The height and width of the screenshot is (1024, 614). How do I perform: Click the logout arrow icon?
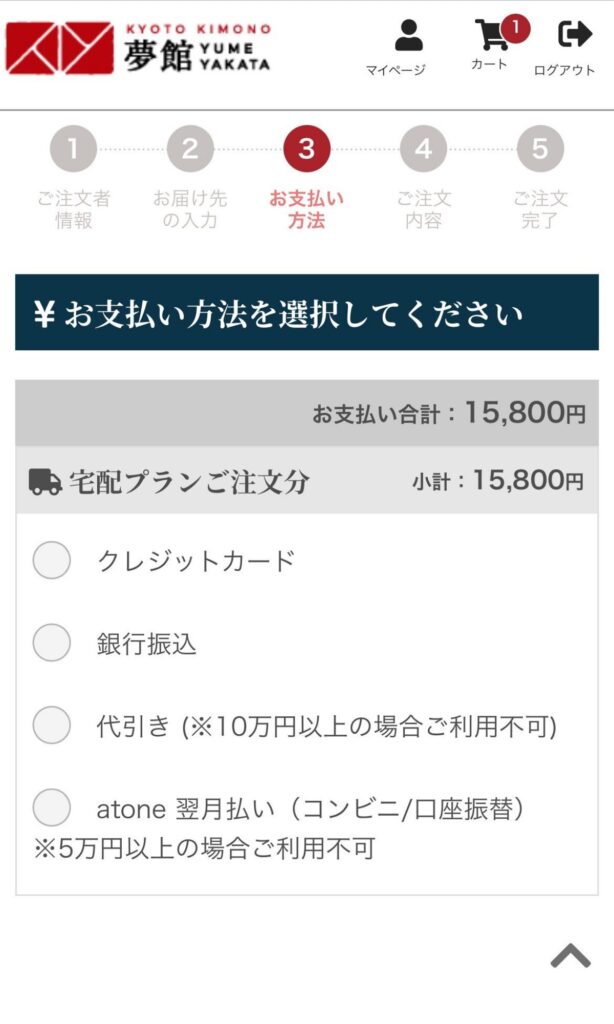click(574, 35)
